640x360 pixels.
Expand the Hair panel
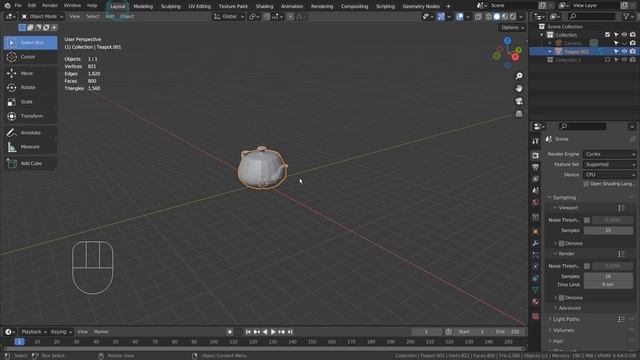558,341
